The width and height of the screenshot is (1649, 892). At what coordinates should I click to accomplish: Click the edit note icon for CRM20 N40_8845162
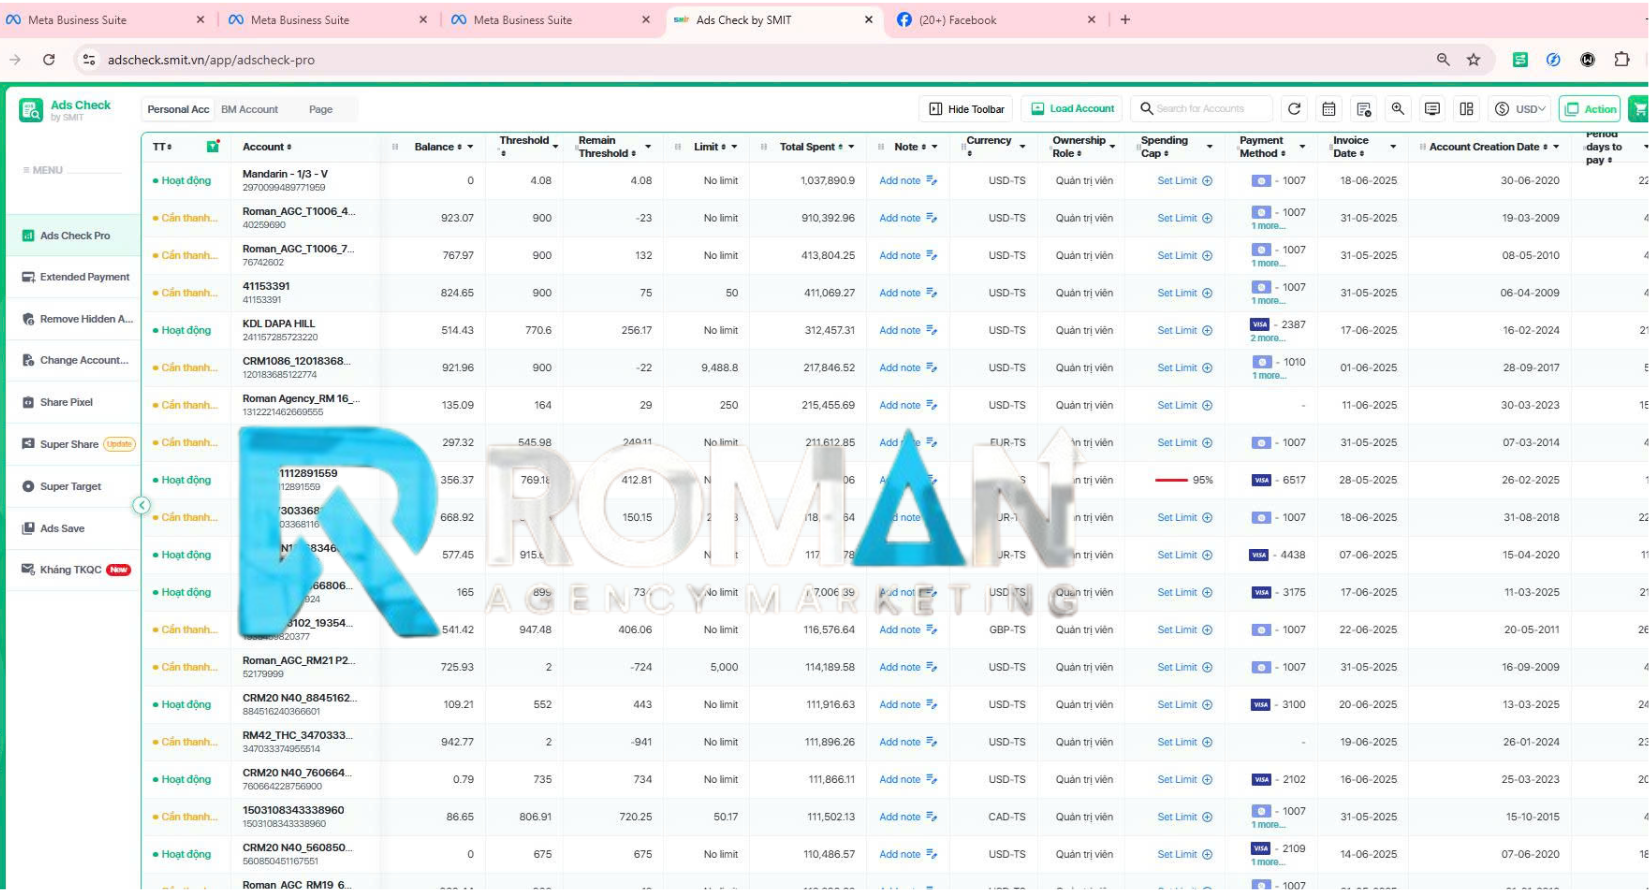click(932, 705)
